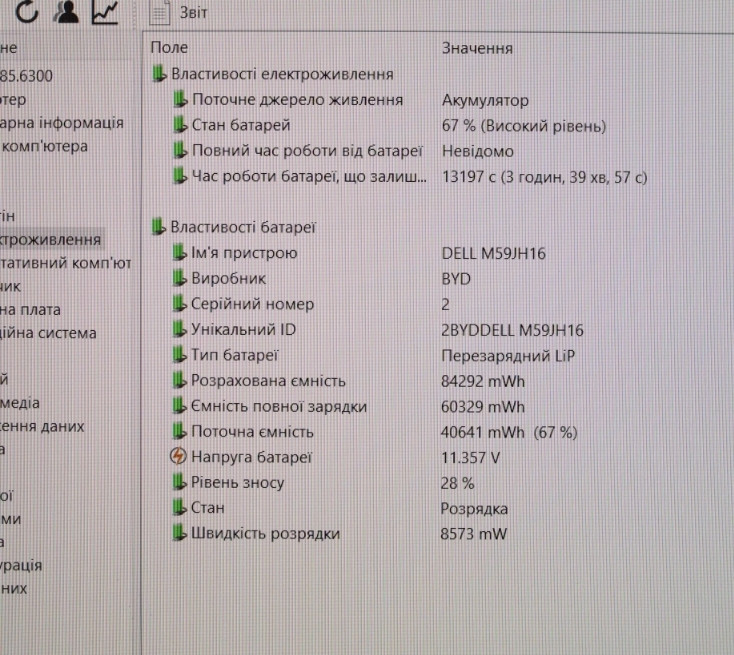
Task: Open the системна плата sidebar item
Action: click(30, 309)
